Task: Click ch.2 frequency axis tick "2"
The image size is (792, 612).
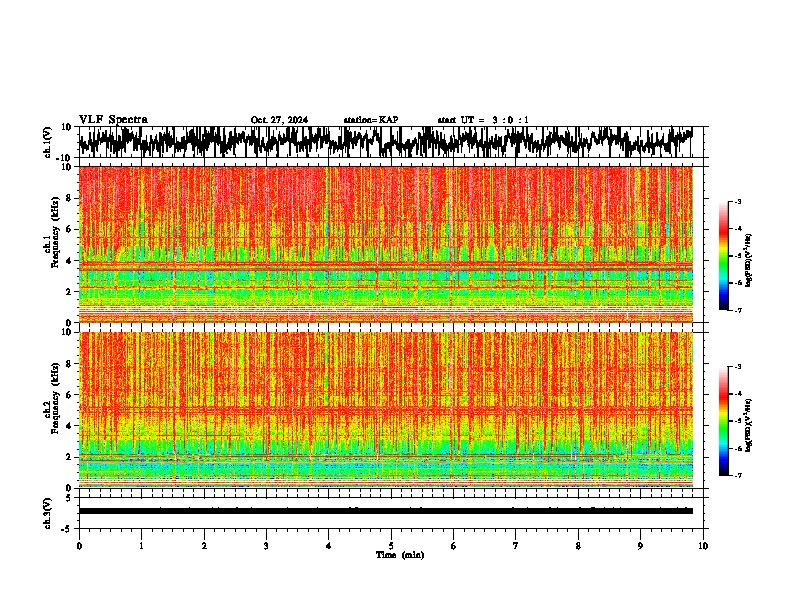Action: coord(69,457)
